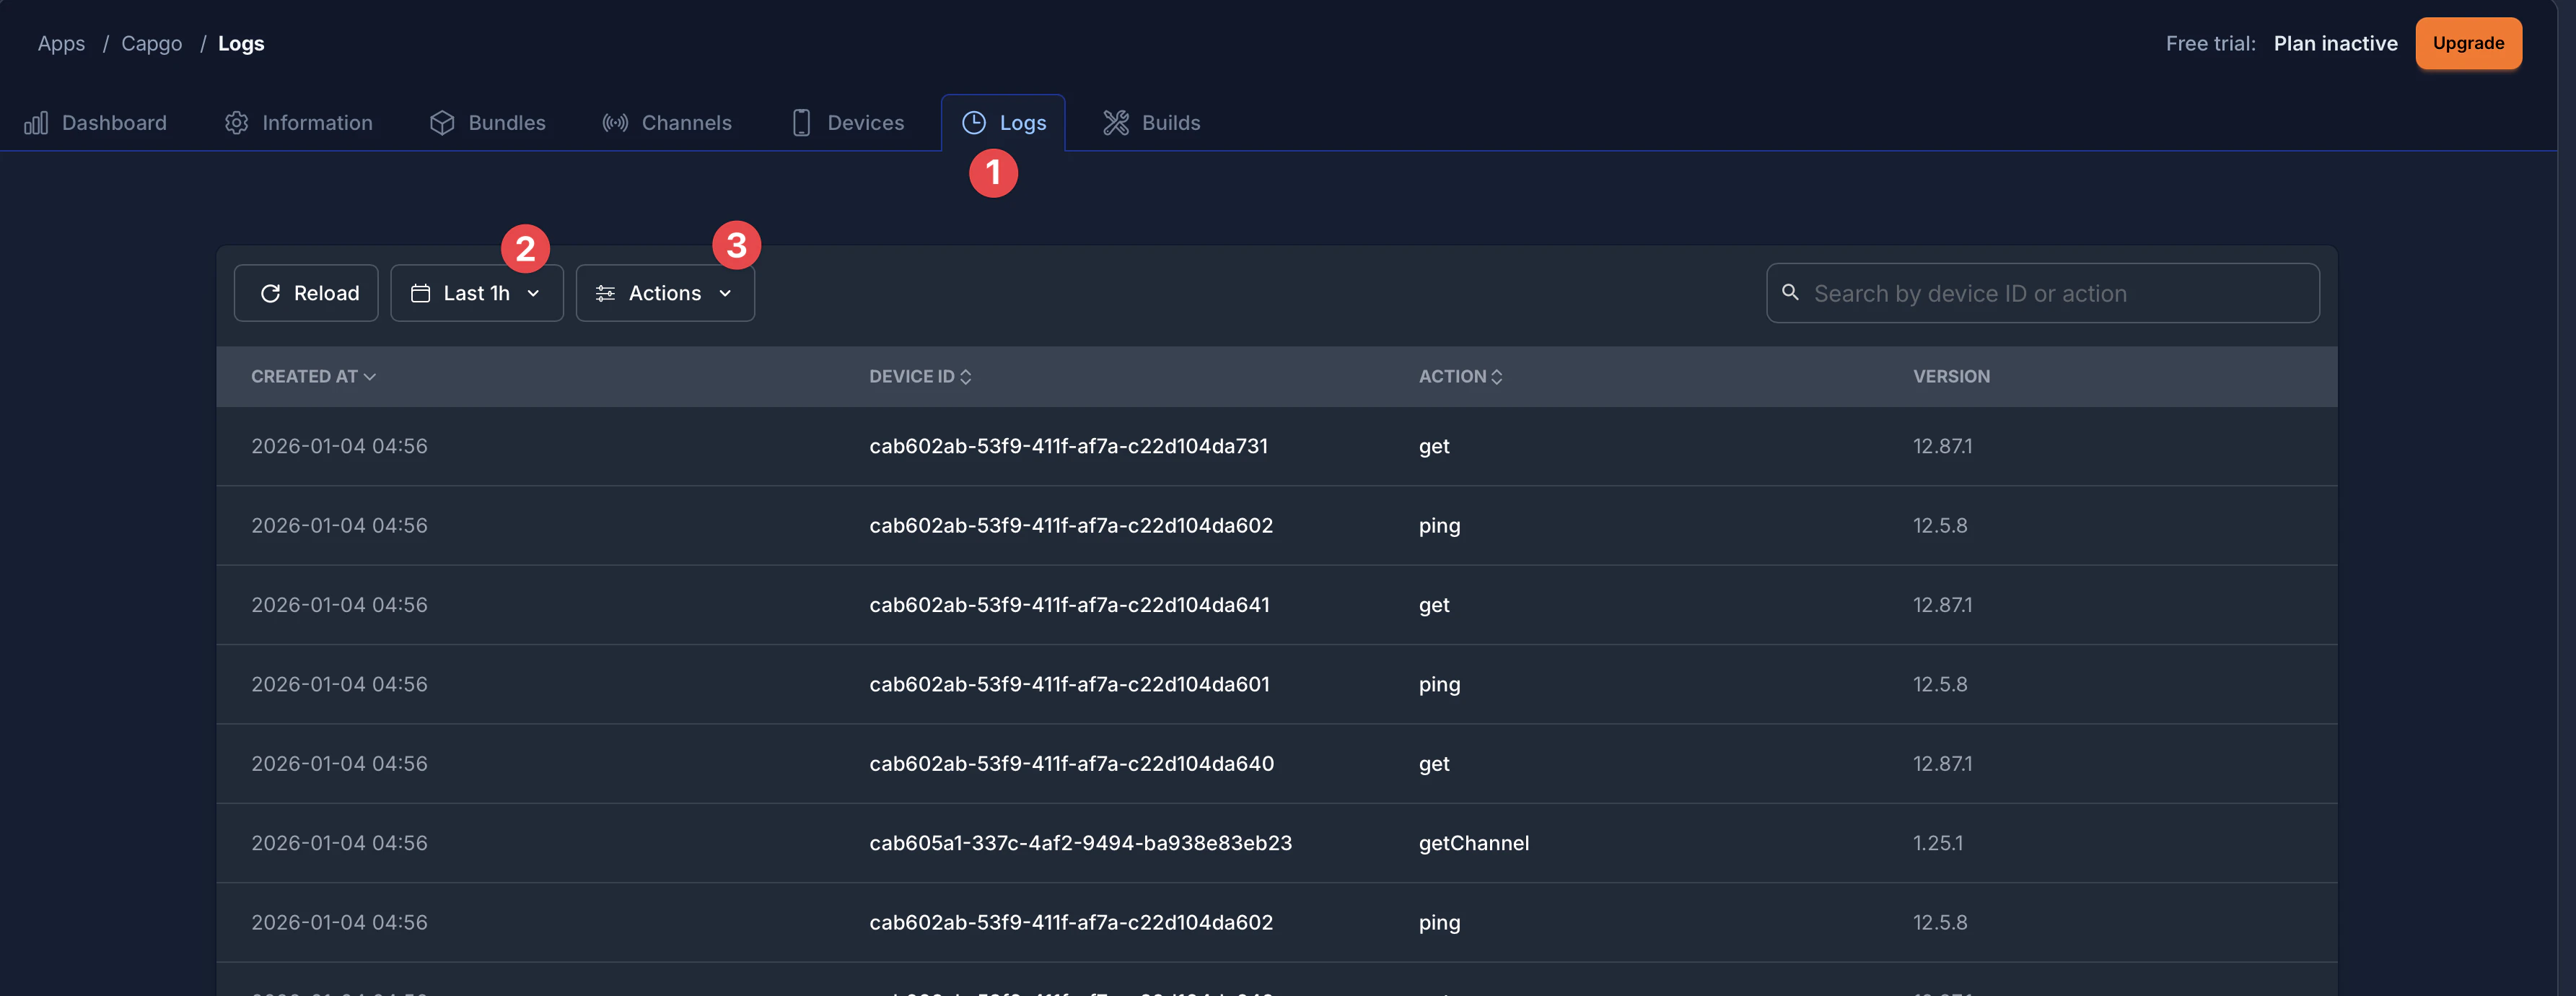
Task: Open the Last 1h time range dropdown
Action: click(x=477, y=293)
